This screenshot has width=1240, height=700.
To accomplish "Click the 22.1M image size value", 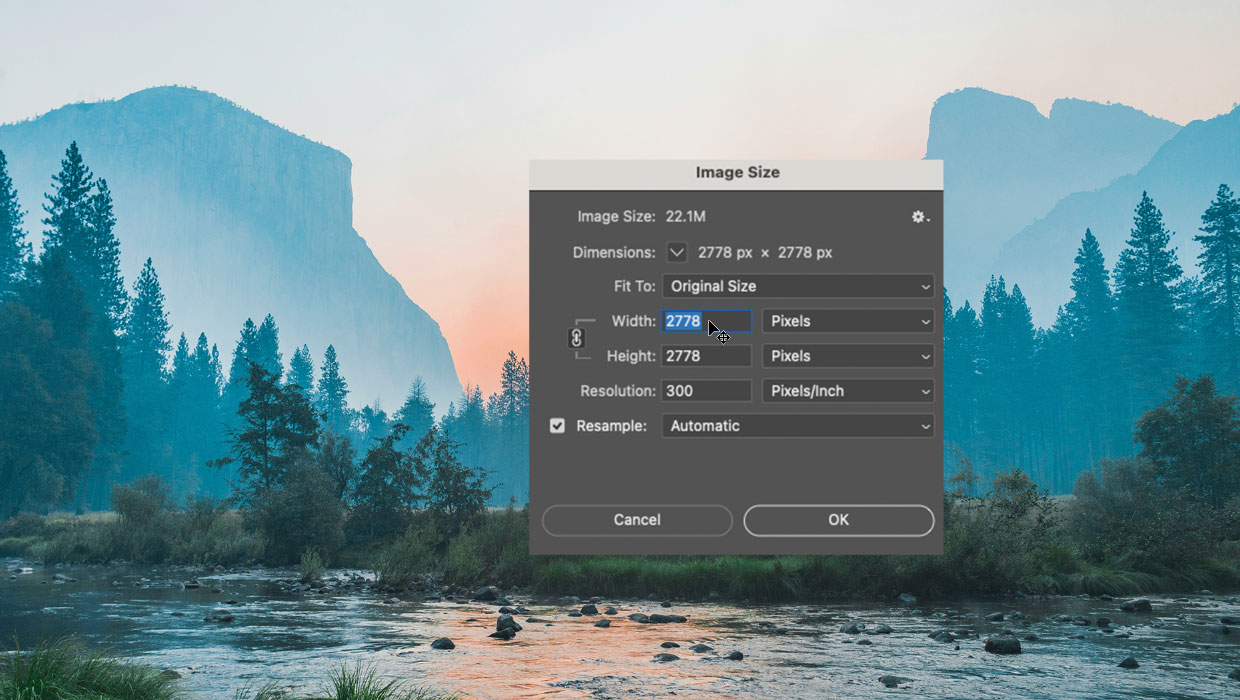I will click(x=686, y=216).
